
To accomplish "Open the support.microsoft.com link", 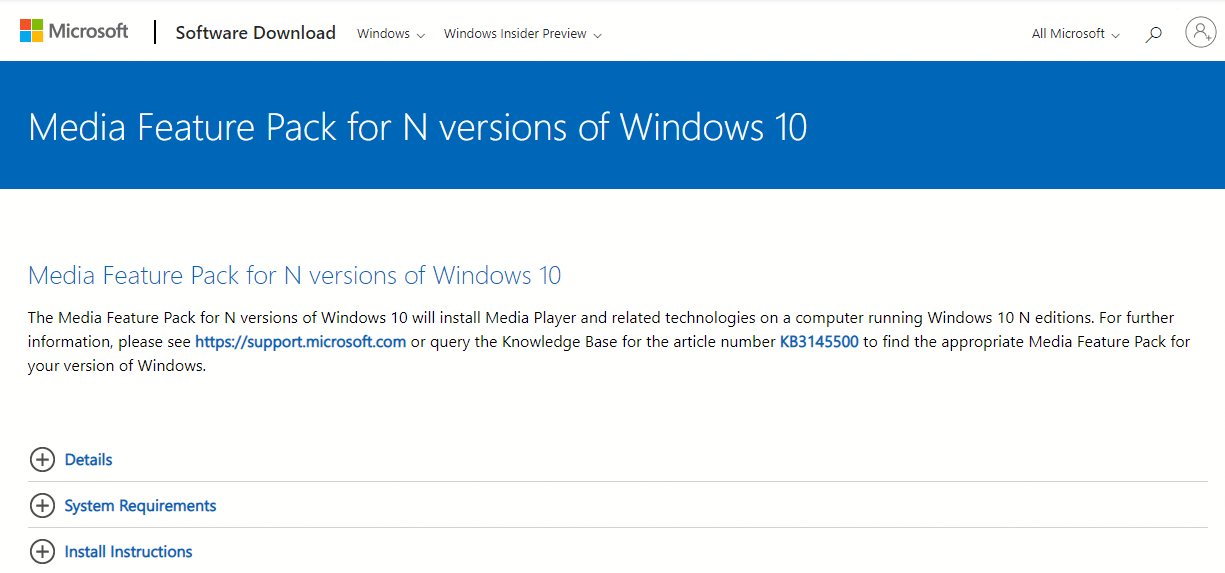I will tap(301, 341).
